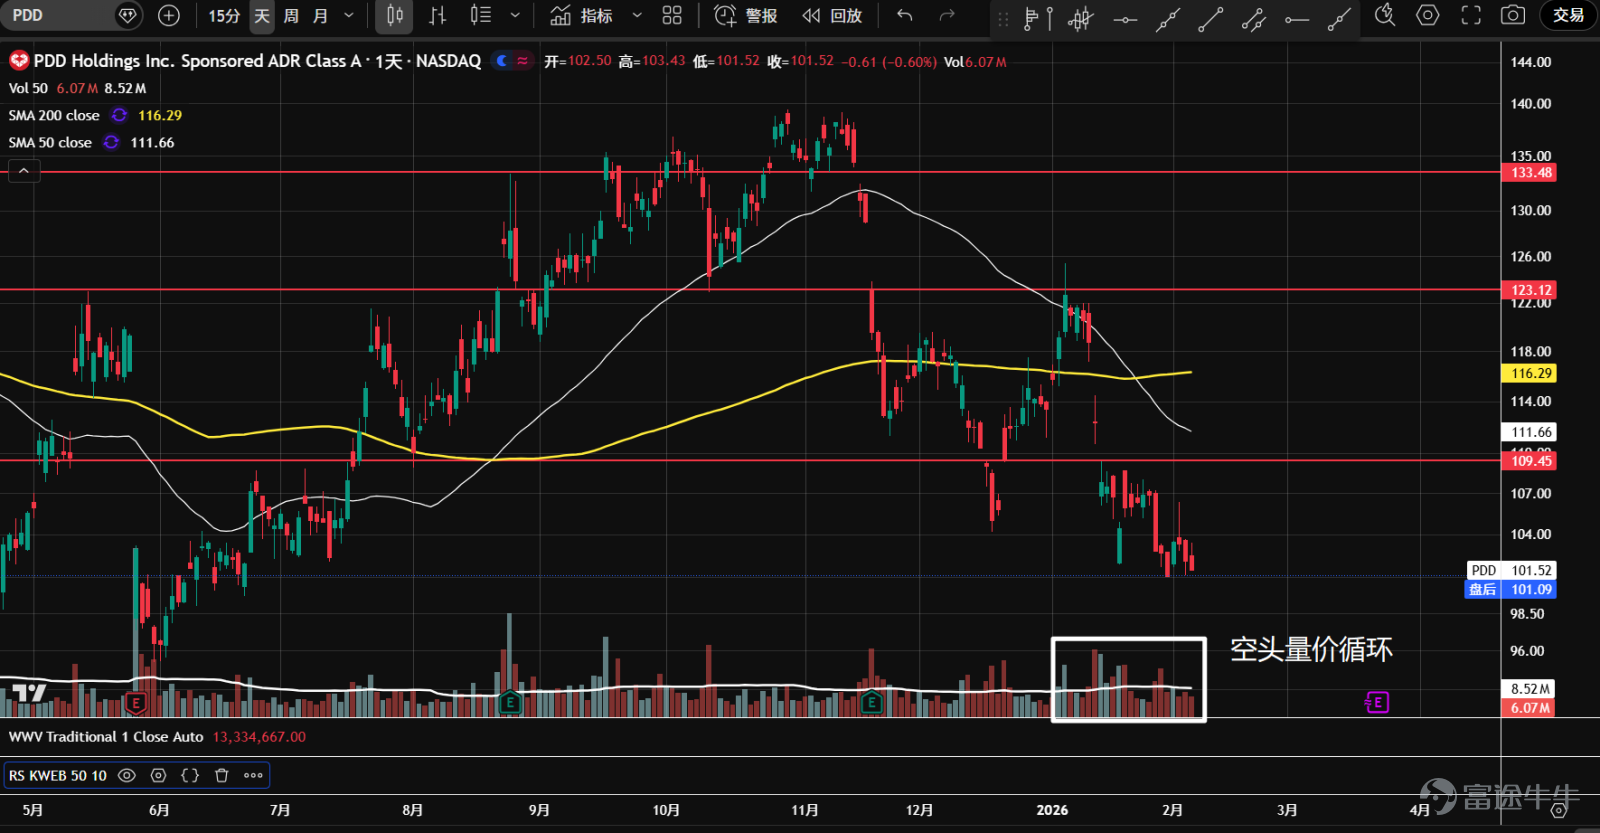Select the 周 weekly interval
Screen dimensions: 1600x833
291,16
